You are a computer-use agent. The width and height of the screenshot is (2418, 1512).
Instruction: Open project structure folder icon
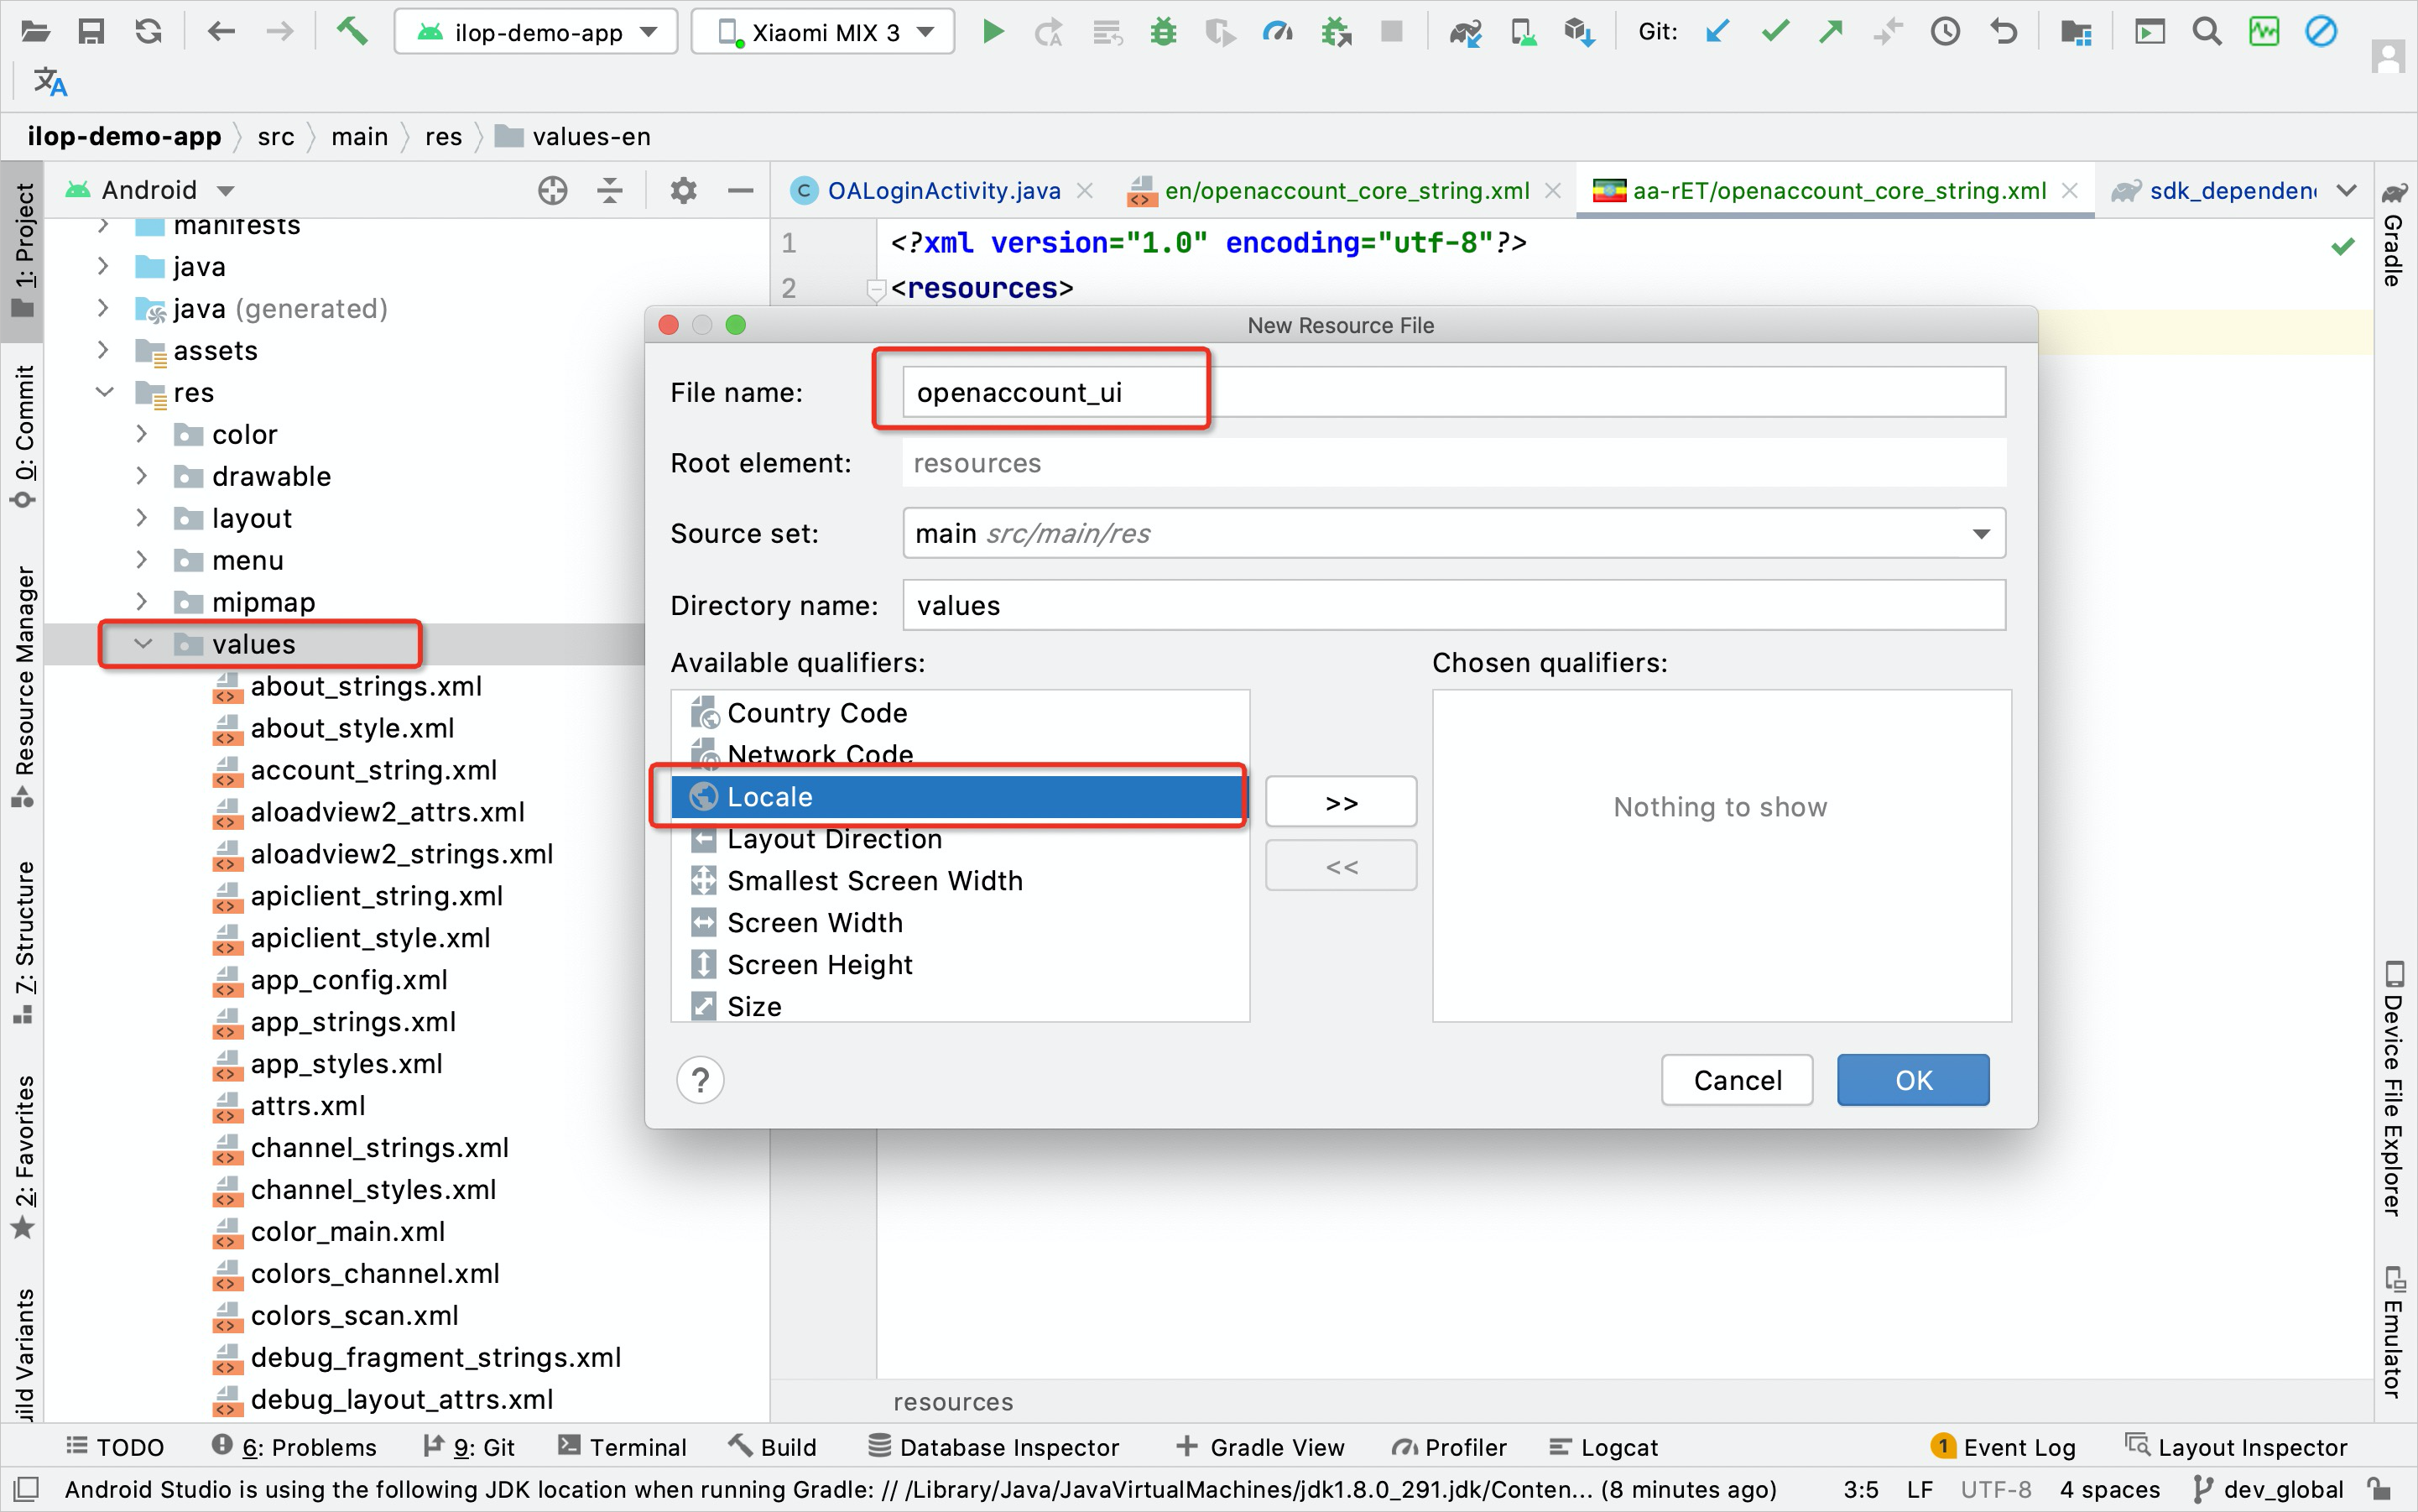pyautogui.click(x=2076, y=33)
